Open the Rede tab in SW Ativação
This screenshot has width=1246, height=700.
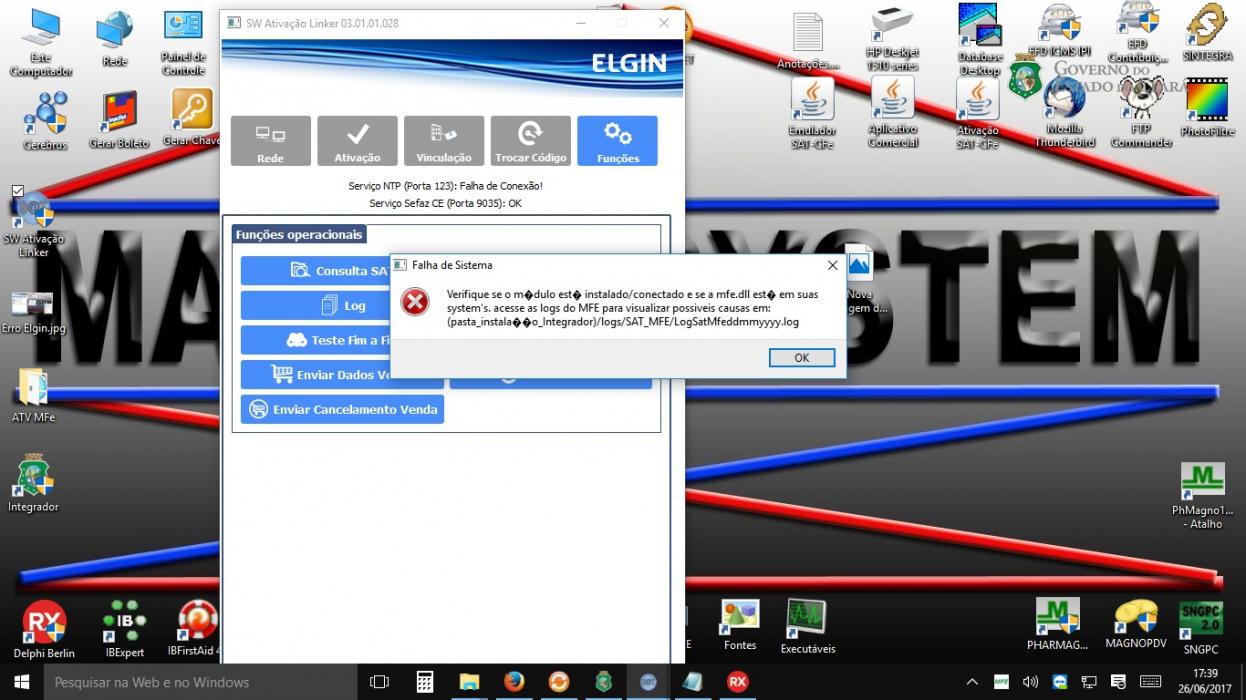coord(270,141)
